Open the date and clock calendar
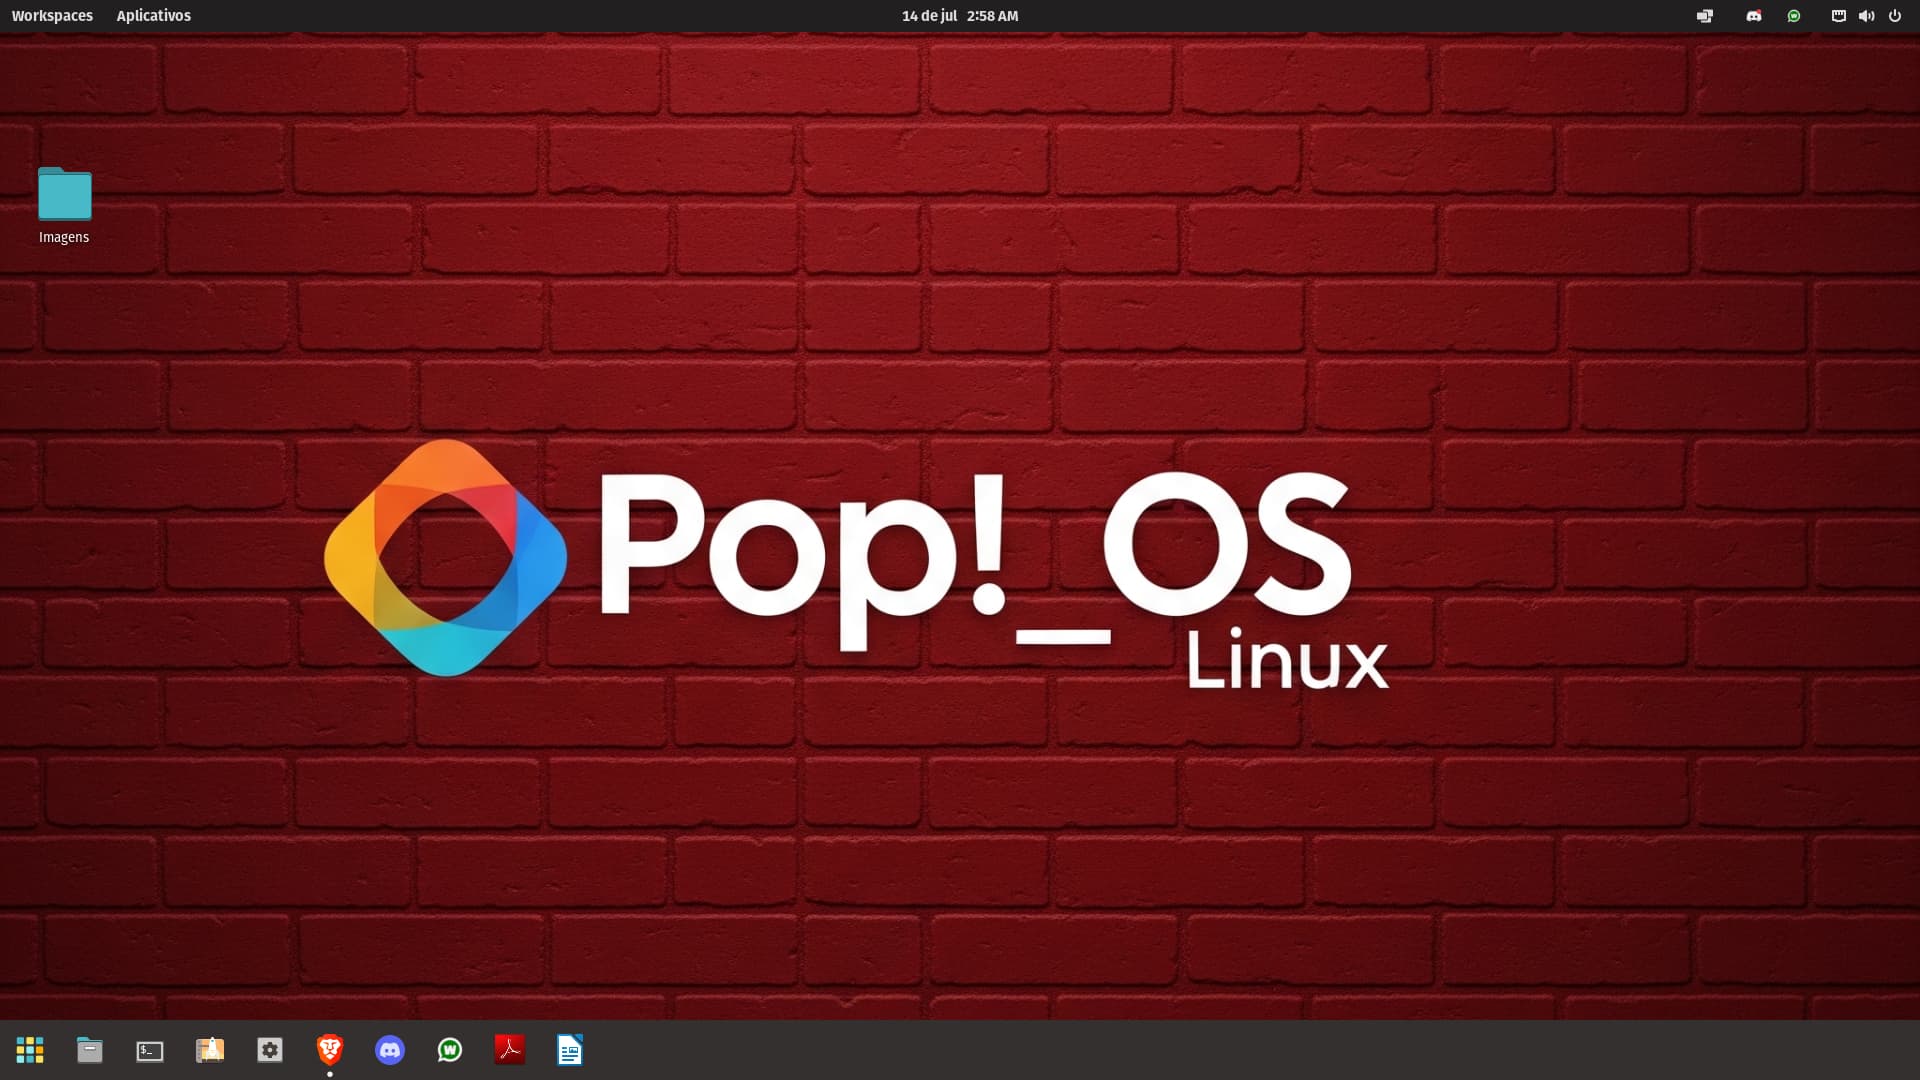This screenshot has height=1080, width=1920. click(x=959, y=16)
